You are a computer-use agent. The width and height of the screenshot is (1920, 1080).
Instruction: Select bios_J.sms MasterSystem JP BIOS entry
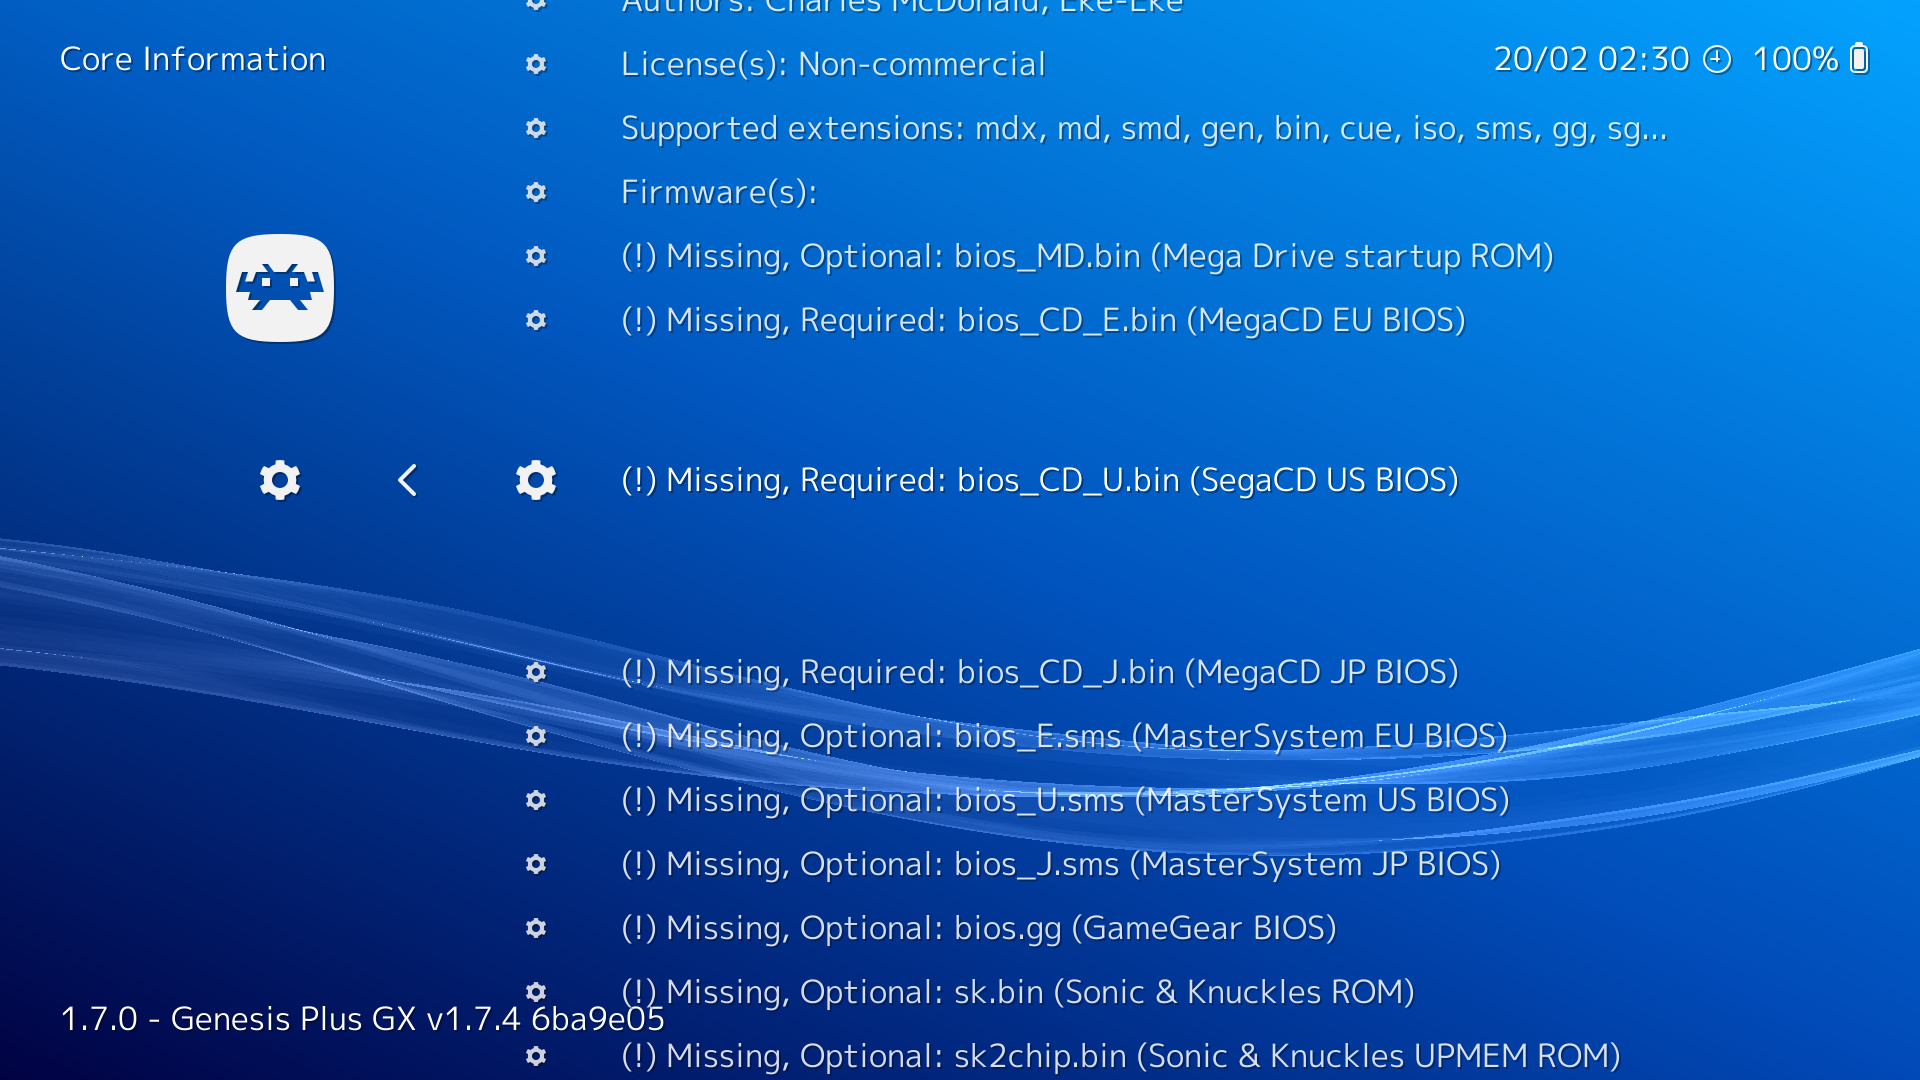click(x=1061, y=865)
